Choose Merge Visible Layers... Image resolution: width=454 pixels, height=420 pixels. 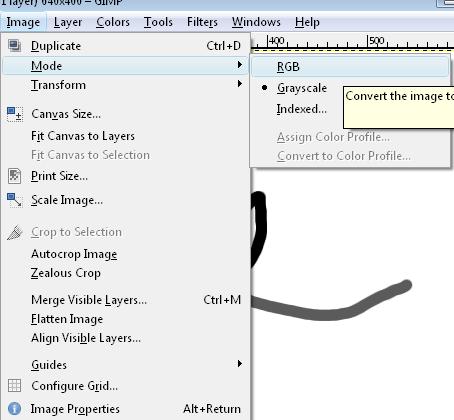click(125, 300)
